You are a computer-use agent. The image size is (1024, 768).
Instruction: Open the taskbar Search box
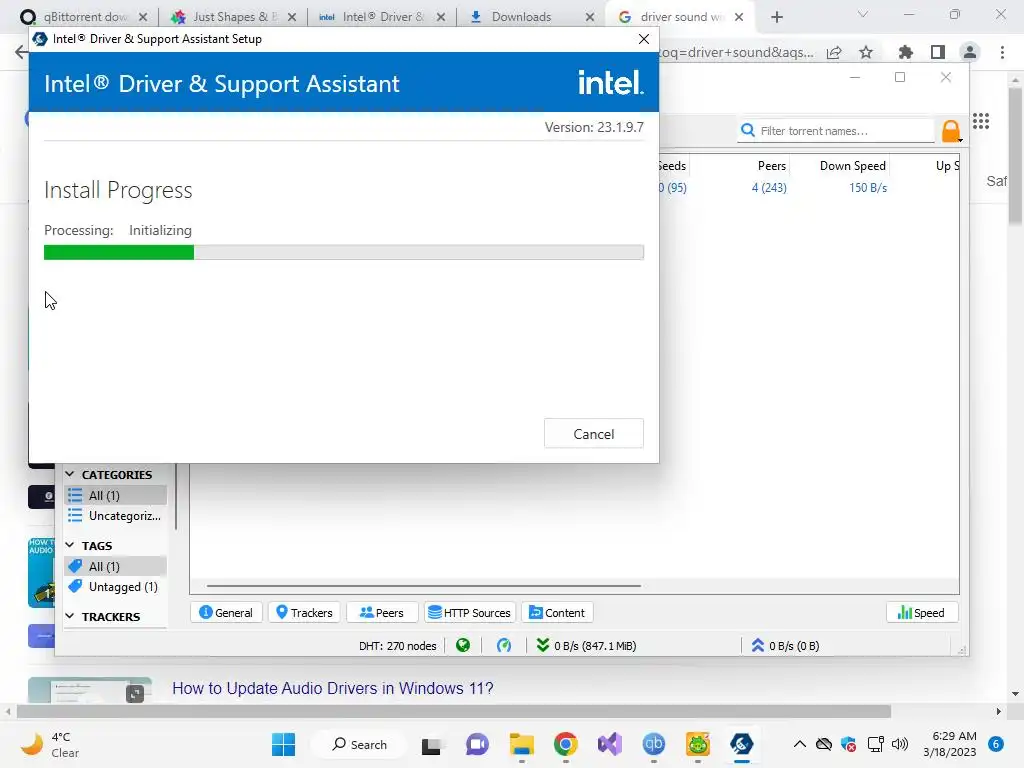[x=359, y=744]
